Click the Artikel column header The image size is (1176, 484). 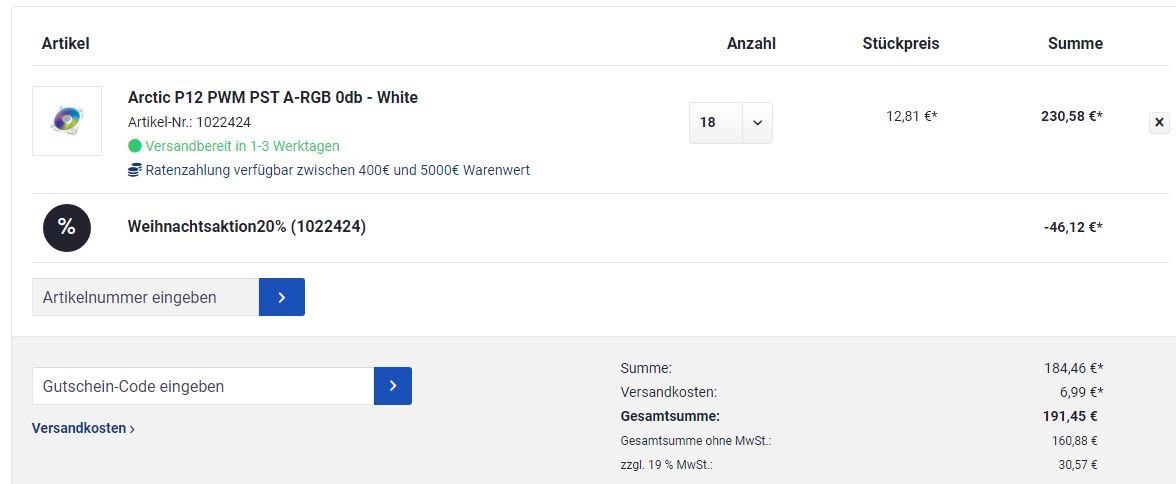[x=66, y=43]
